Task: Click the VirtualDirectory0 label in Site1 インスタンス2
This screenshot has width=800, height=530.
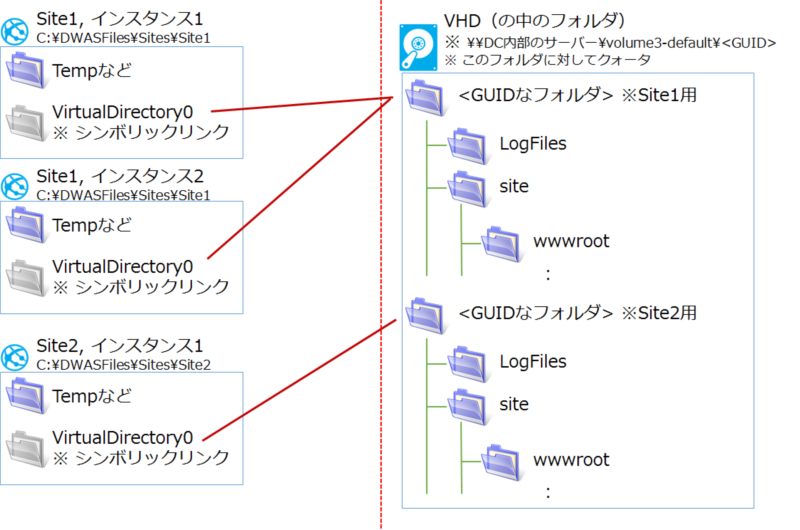Action: [122, 266]
